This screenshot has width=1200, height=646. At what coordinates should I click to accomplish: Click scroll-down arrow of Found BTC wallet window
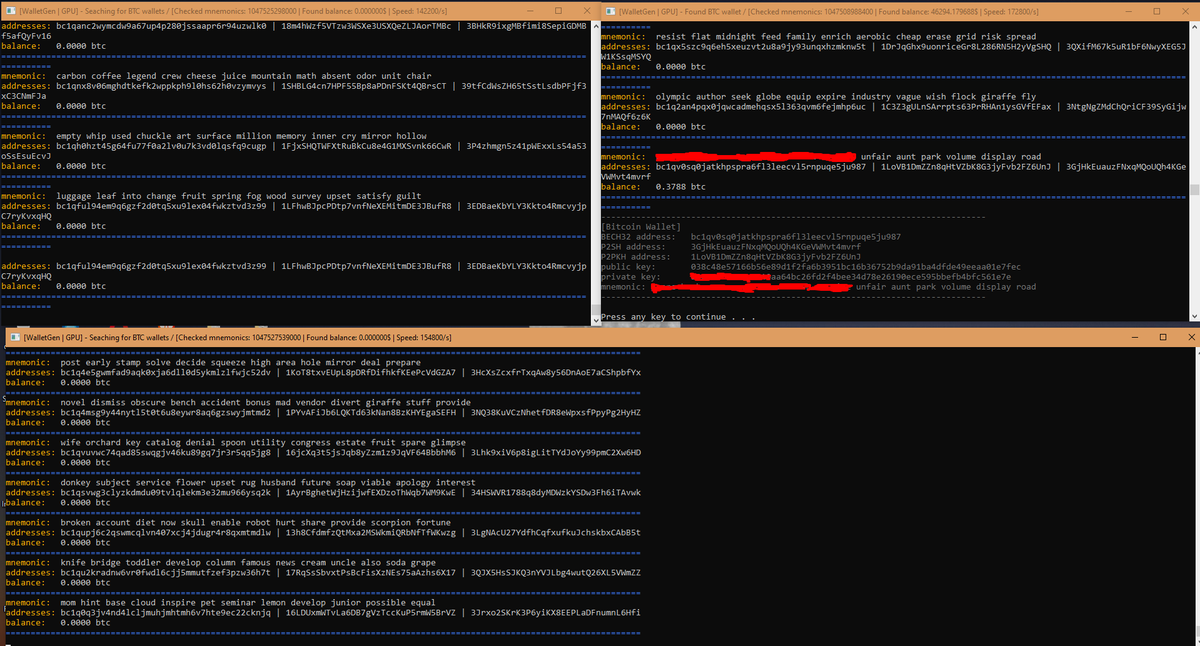1193,317
